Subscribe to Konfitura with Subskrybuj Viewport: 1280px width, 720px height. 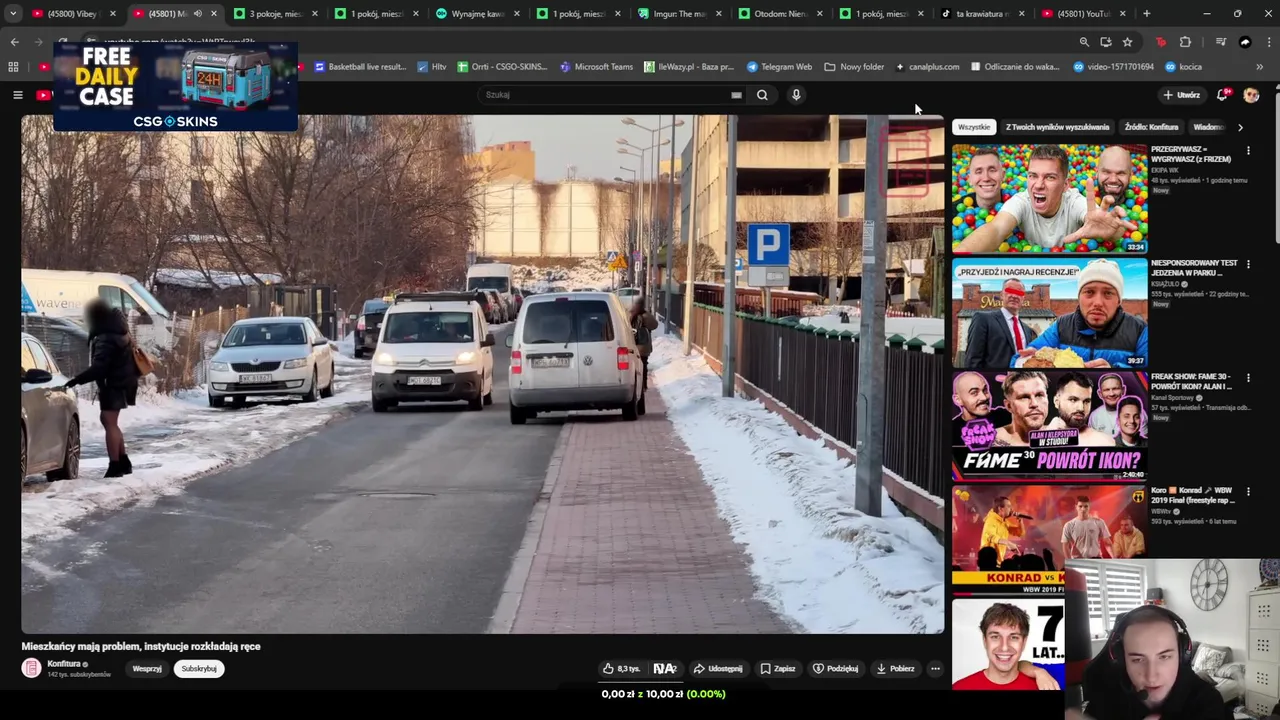[x=199, y=668]
